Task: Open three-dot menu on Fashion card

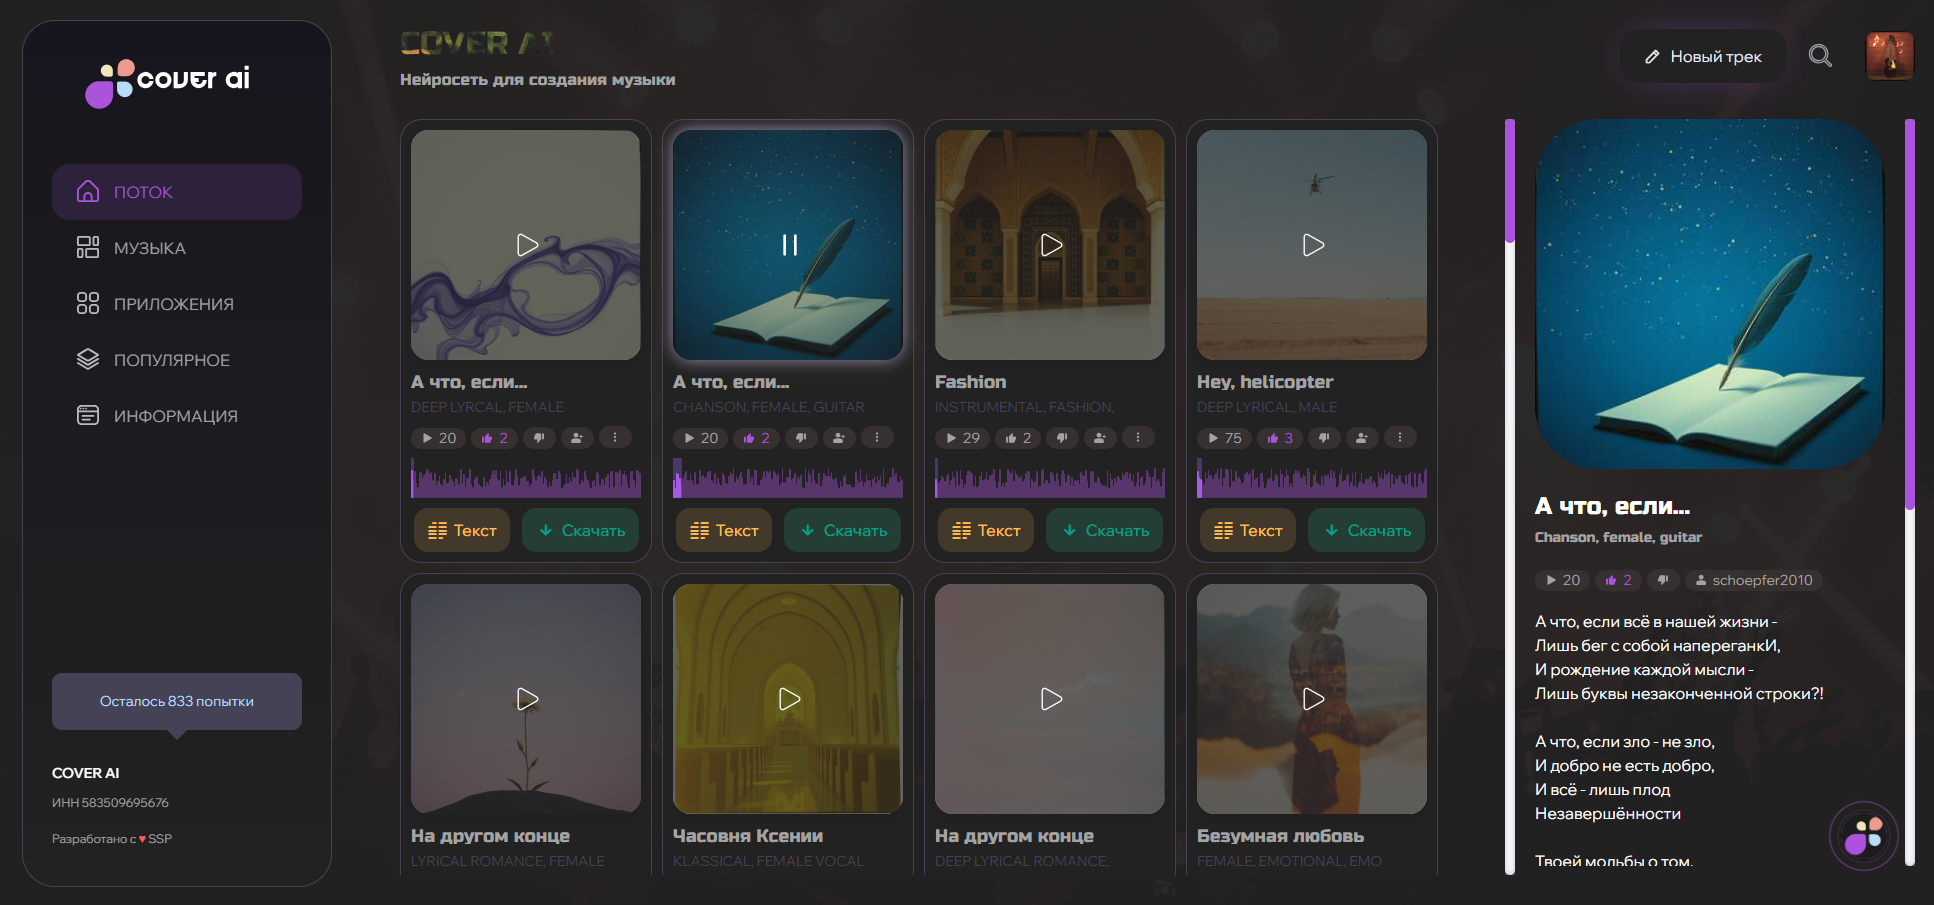Action: click(1137, 438)
